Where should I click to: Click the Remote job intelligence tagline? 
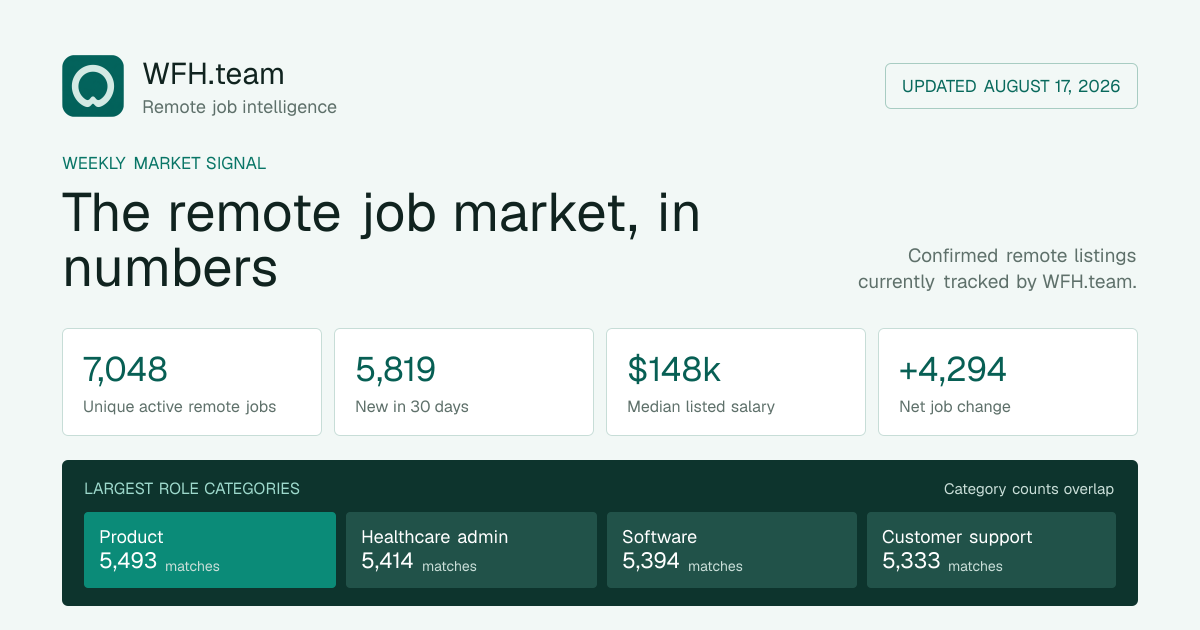239,107
